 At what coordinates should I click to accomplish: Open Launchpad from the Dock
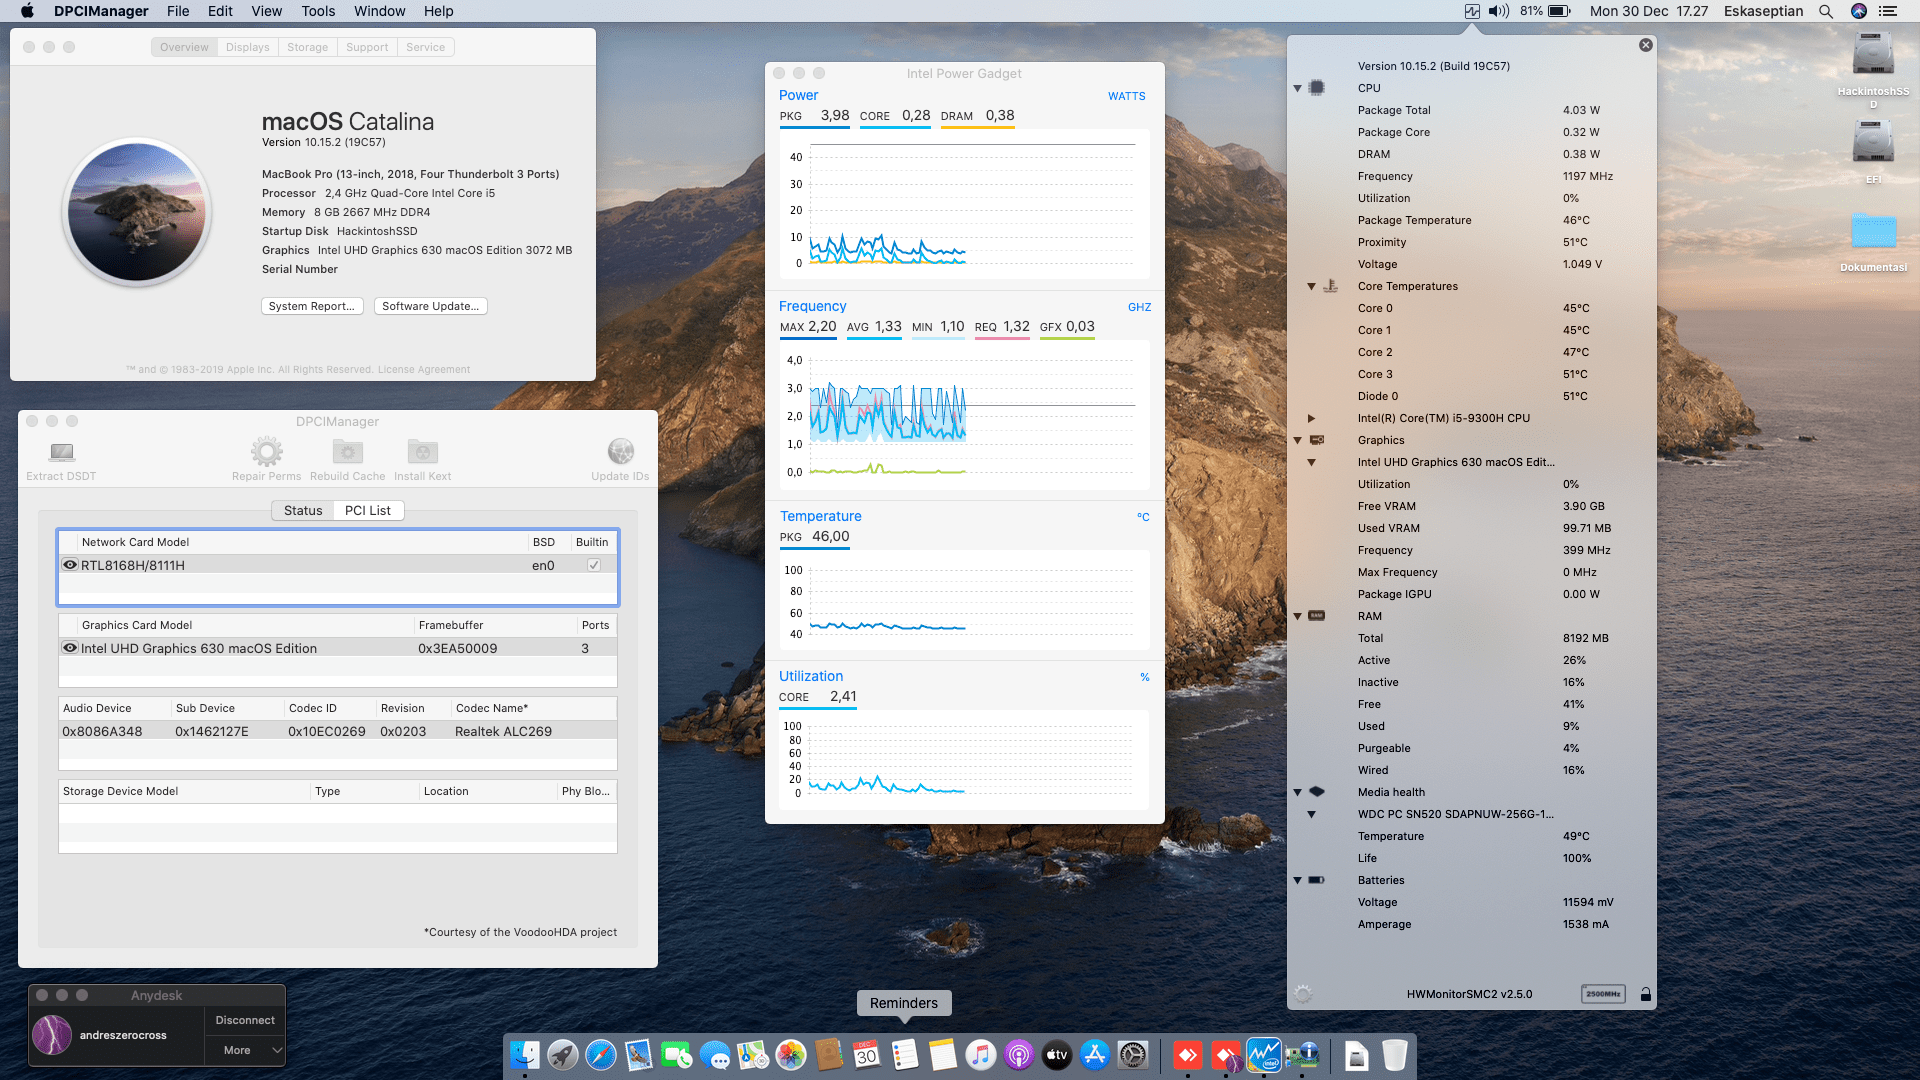pos(563,1055)
